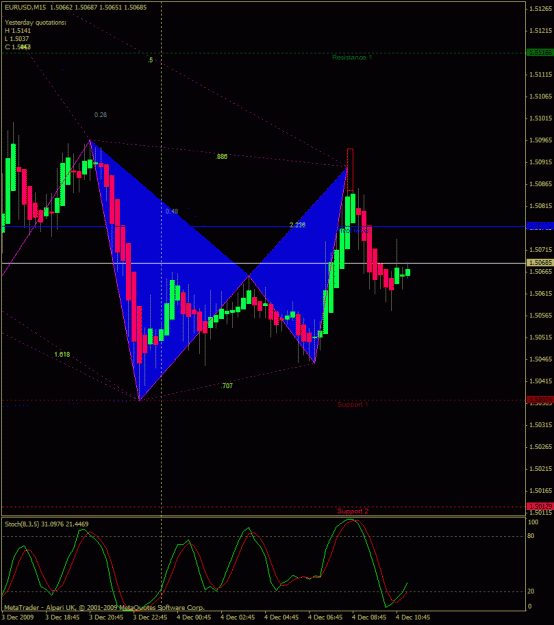The image size is (554, 625).
Task: Select the "Resistance 1" line label
Action: (352, 57)
